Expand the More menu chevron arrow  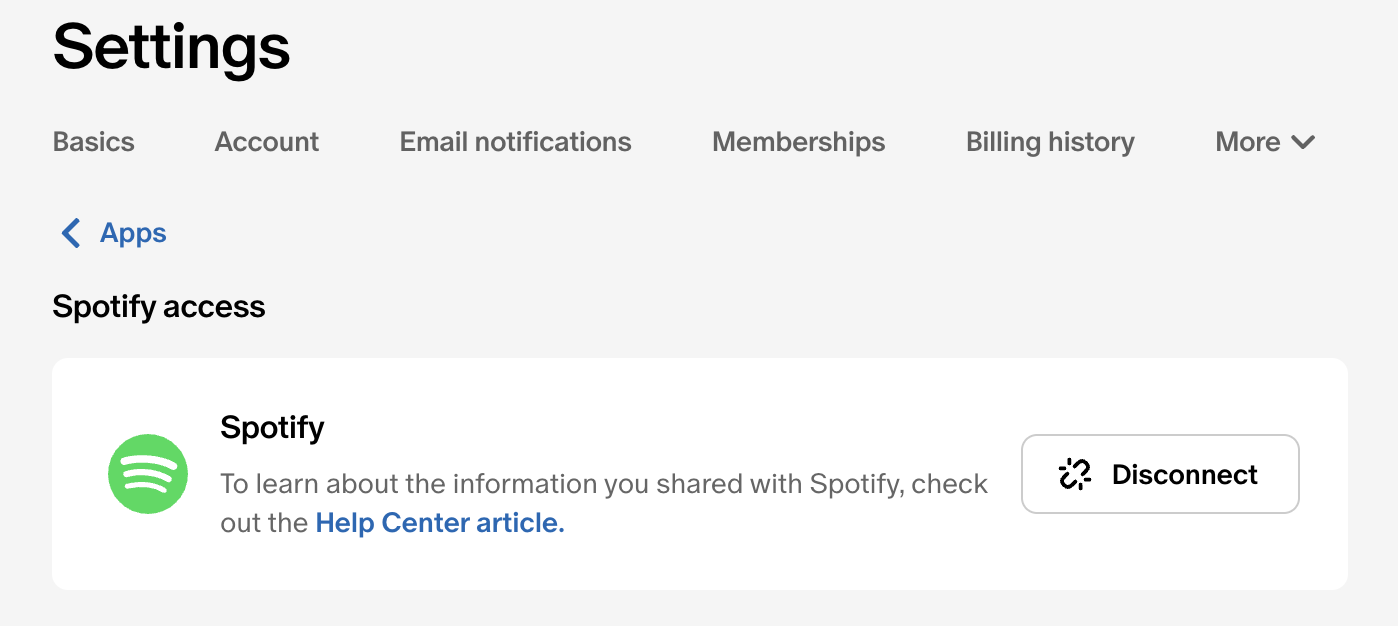coord(1303,143)
